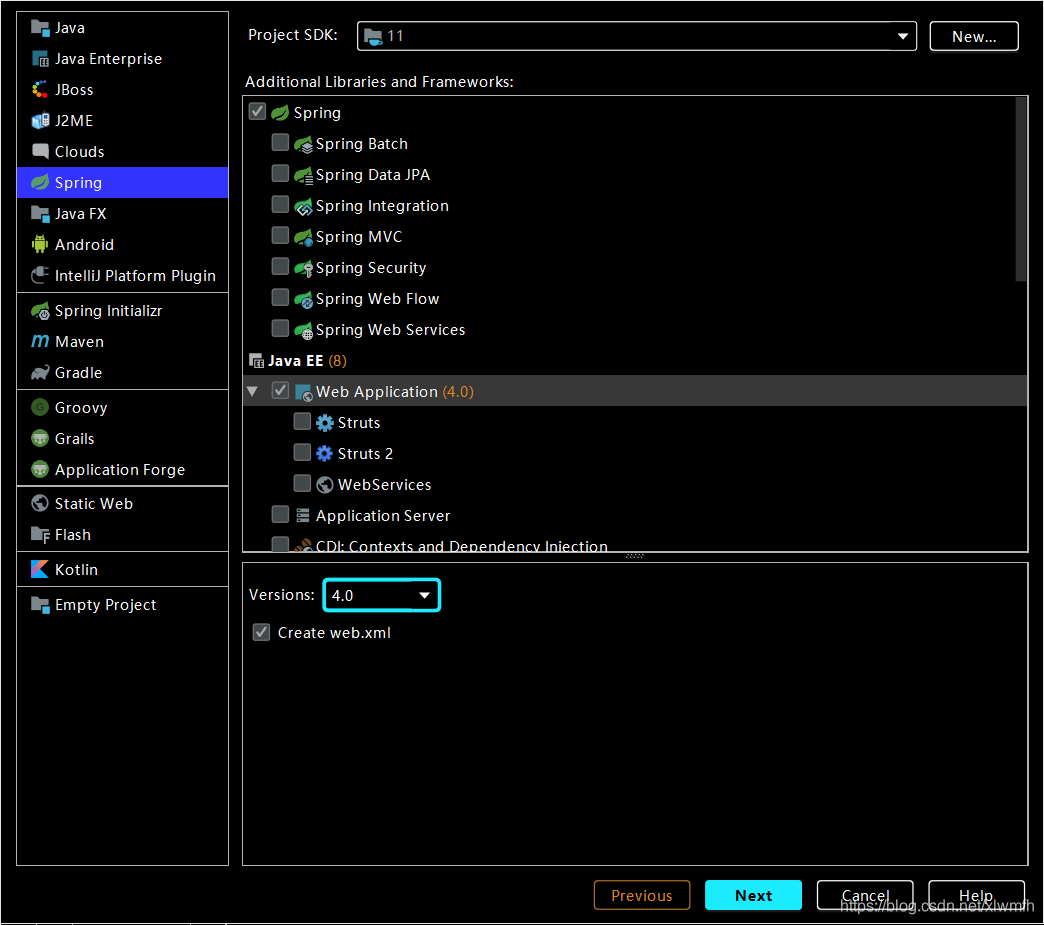Click the Empty Project icon

tap(40, 605)
